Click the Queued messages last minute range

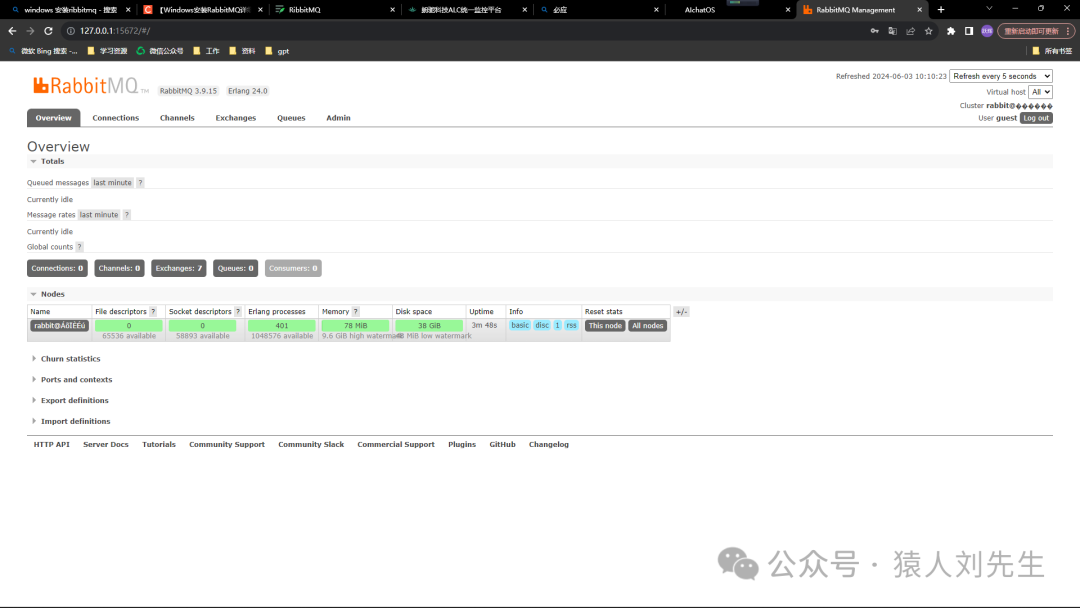(112, 182)
